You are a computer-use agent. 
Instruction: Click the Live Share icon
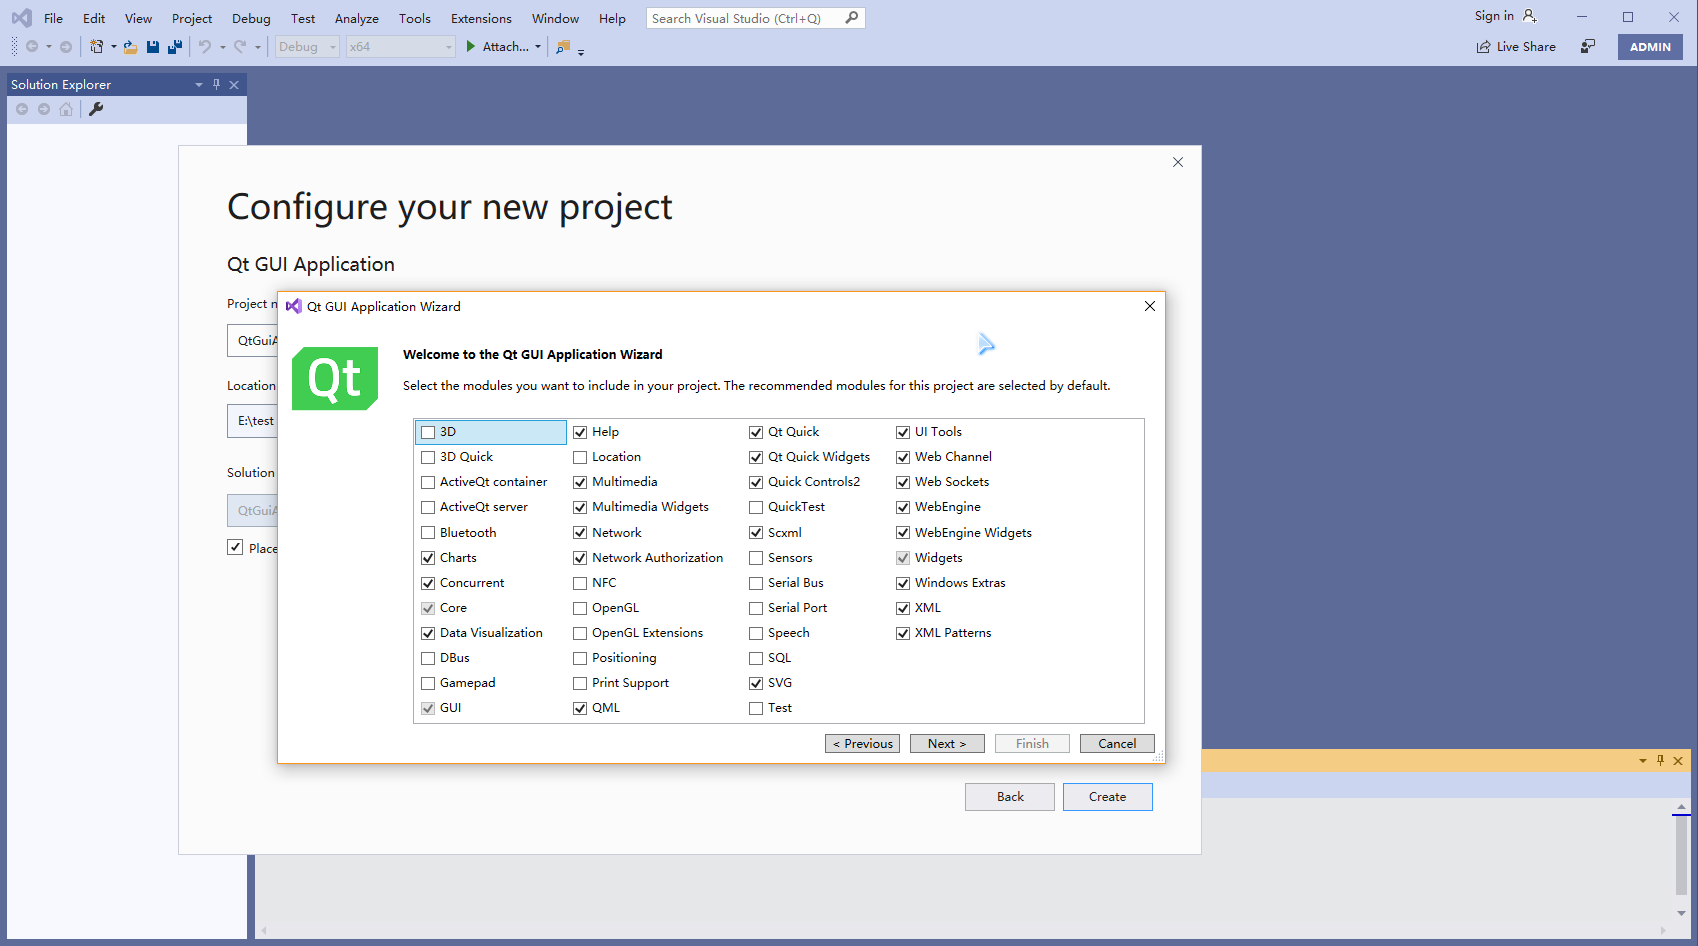point(1484,47)
